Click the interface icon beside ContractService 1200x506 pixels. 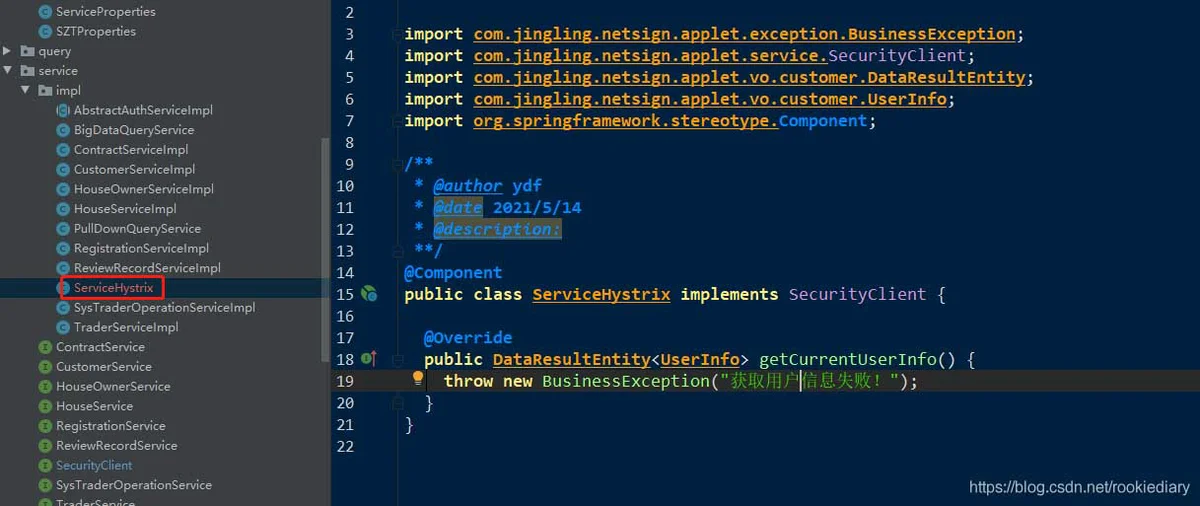click(x=45, y=347)
